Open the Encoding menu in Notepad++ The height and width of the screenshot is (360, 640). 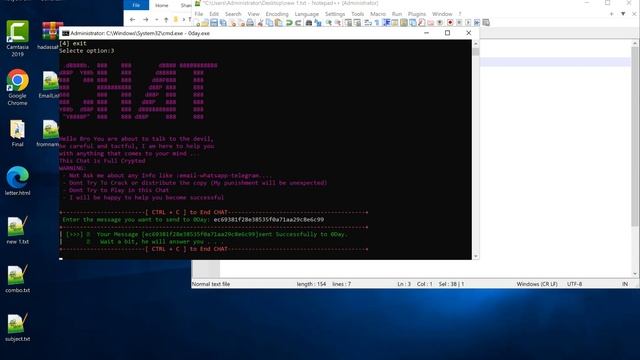pos(277,14)
